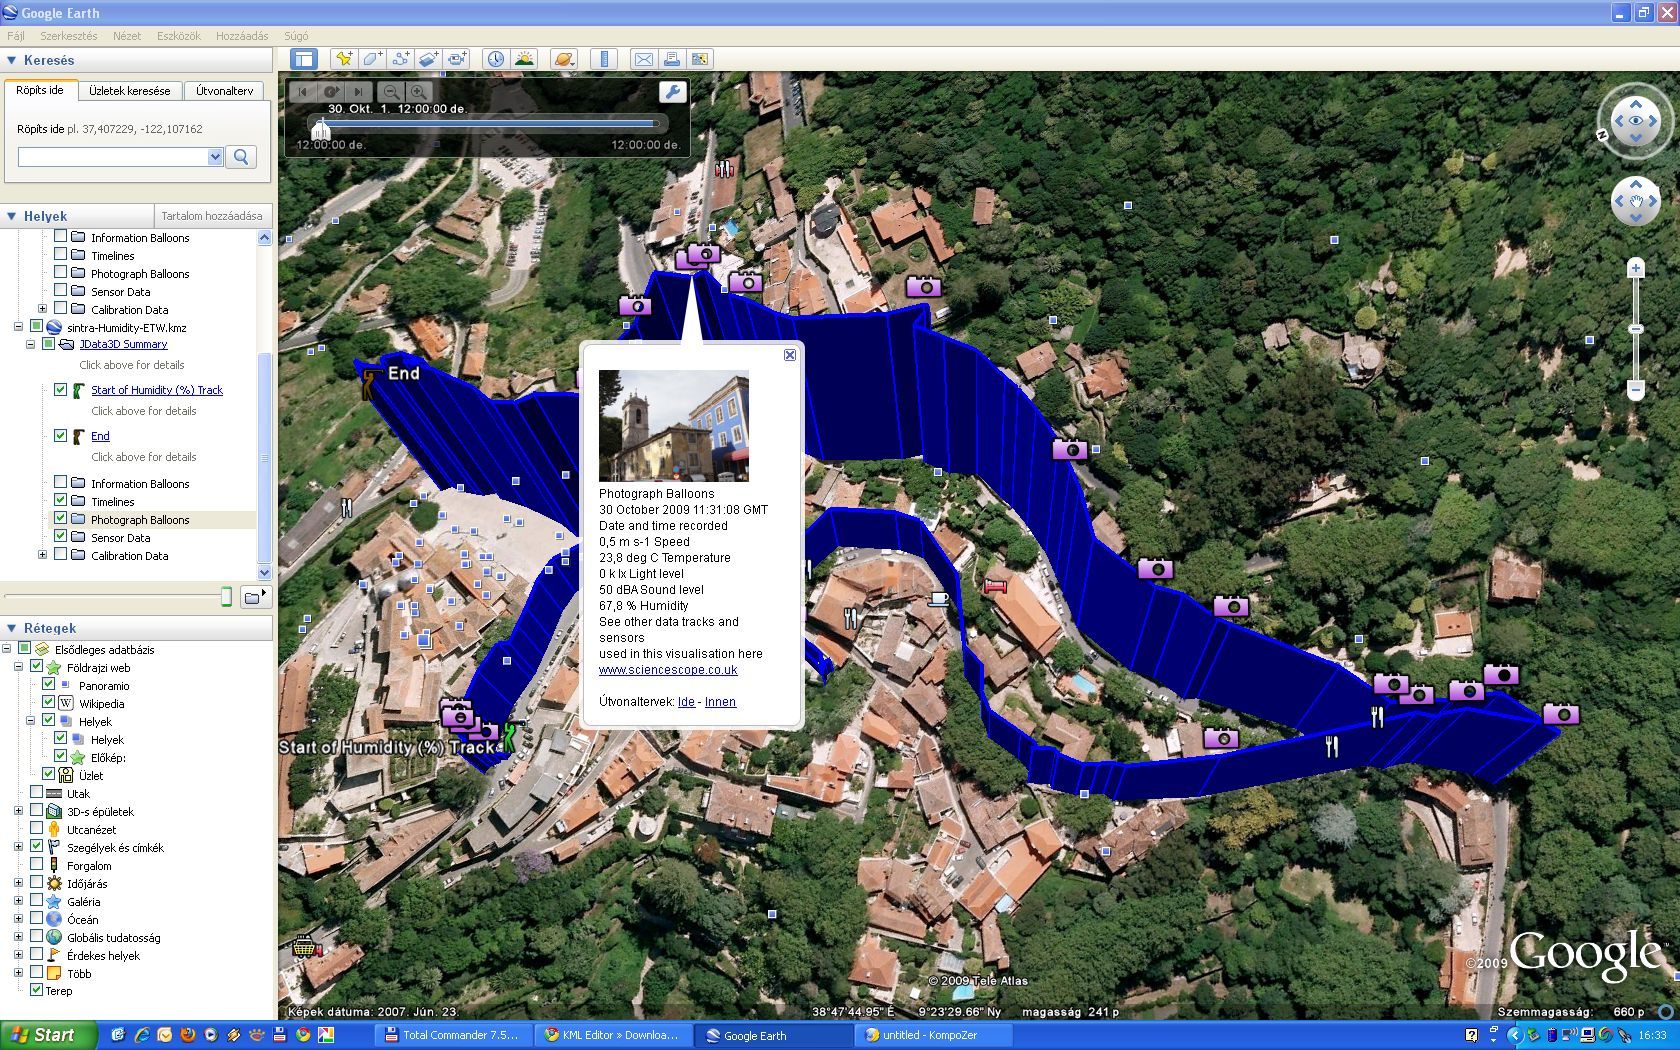
Task: Switch to the Útvonalterv tab
Action: (x=224, y=91)
